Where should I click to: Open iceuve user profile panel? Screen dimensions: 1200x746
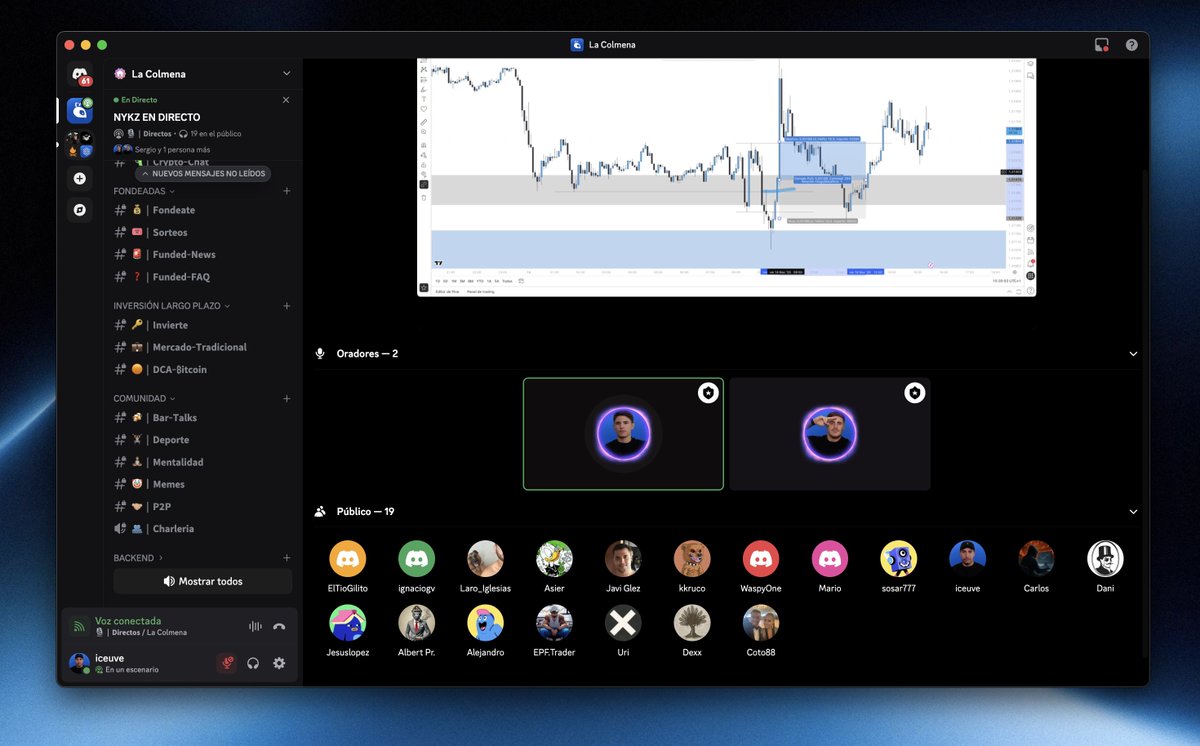(x=135, y=663)
